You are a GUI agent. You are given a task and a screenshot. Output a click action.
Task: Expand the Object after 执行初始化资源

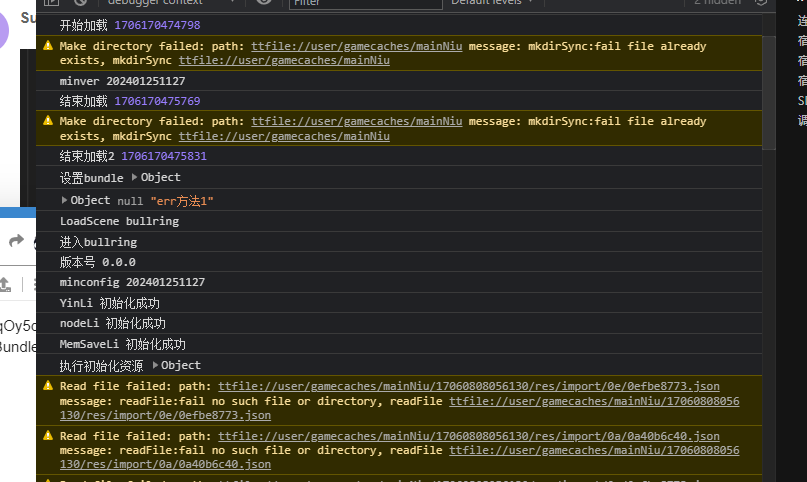pyautogui.click(x=155, y=365)
